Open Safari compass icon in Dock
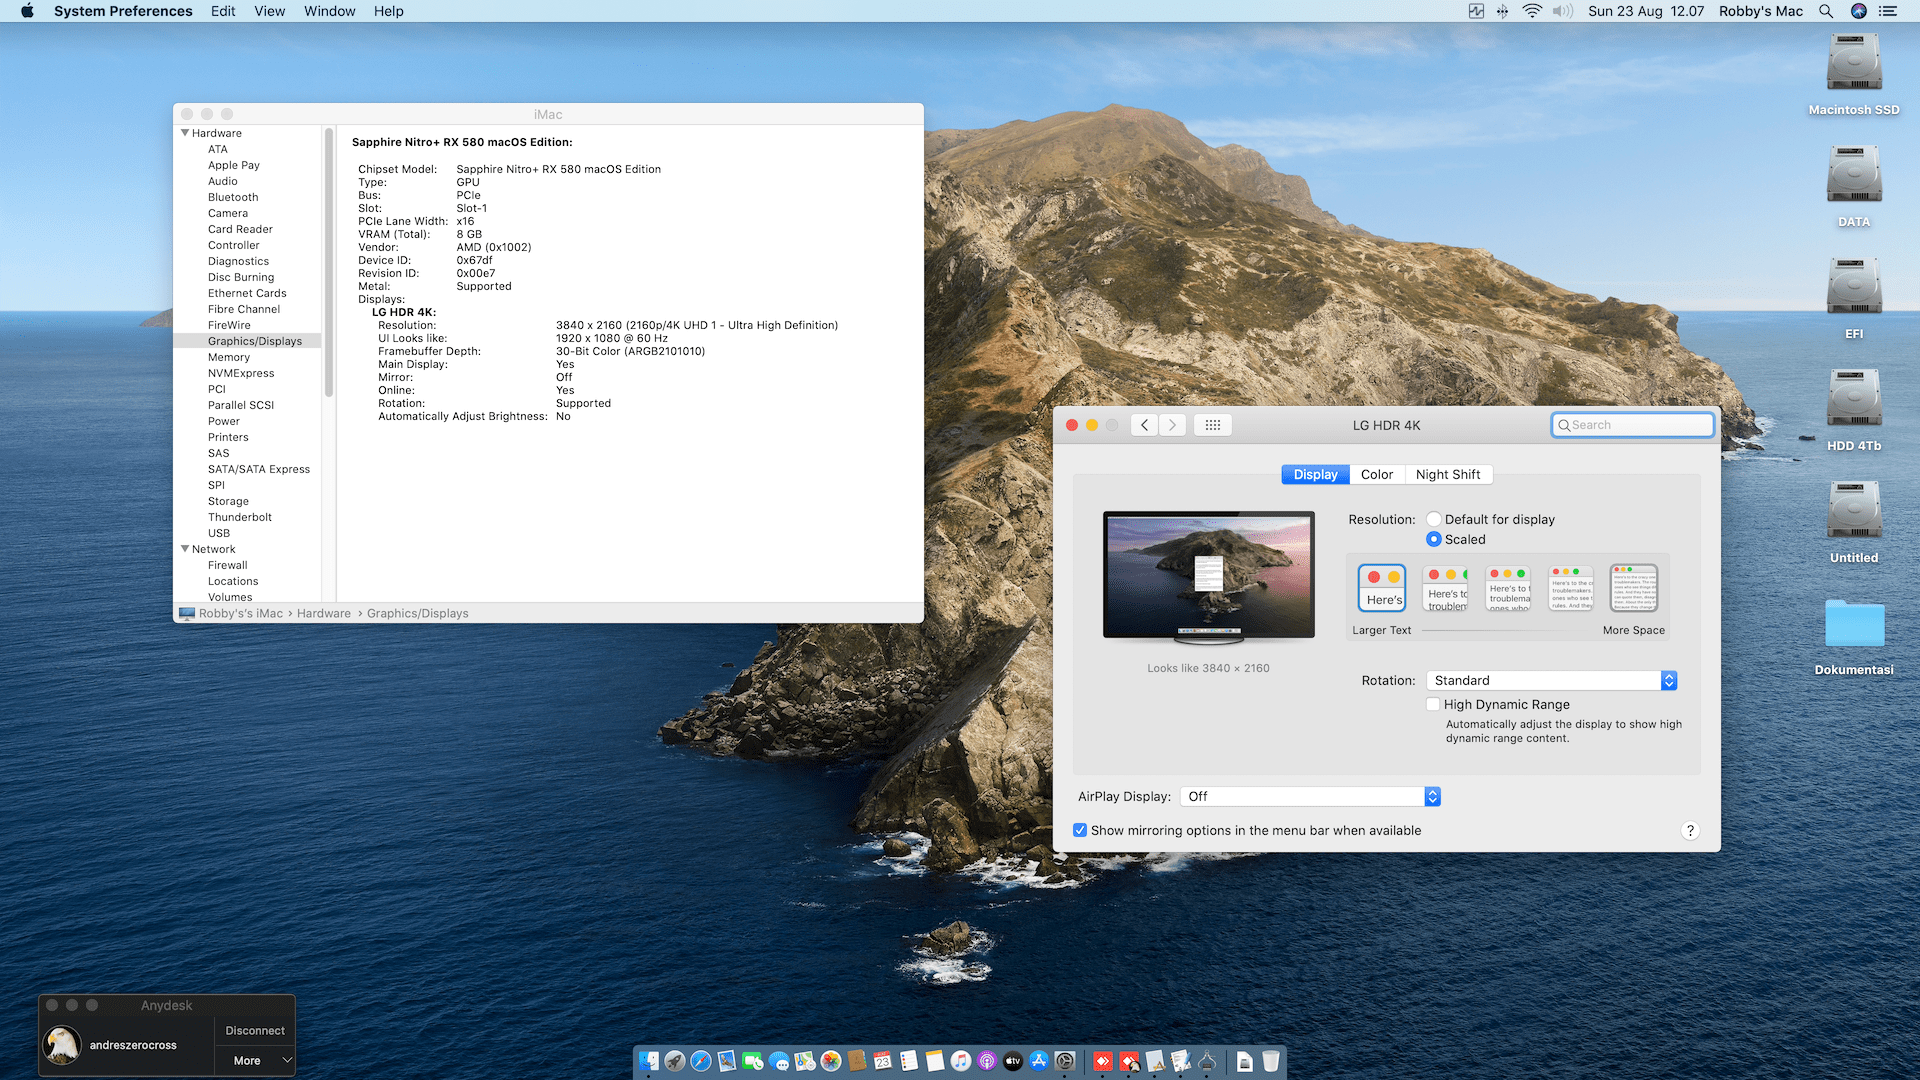Screen dimensions: 1920x1080 coord(701,1061)
